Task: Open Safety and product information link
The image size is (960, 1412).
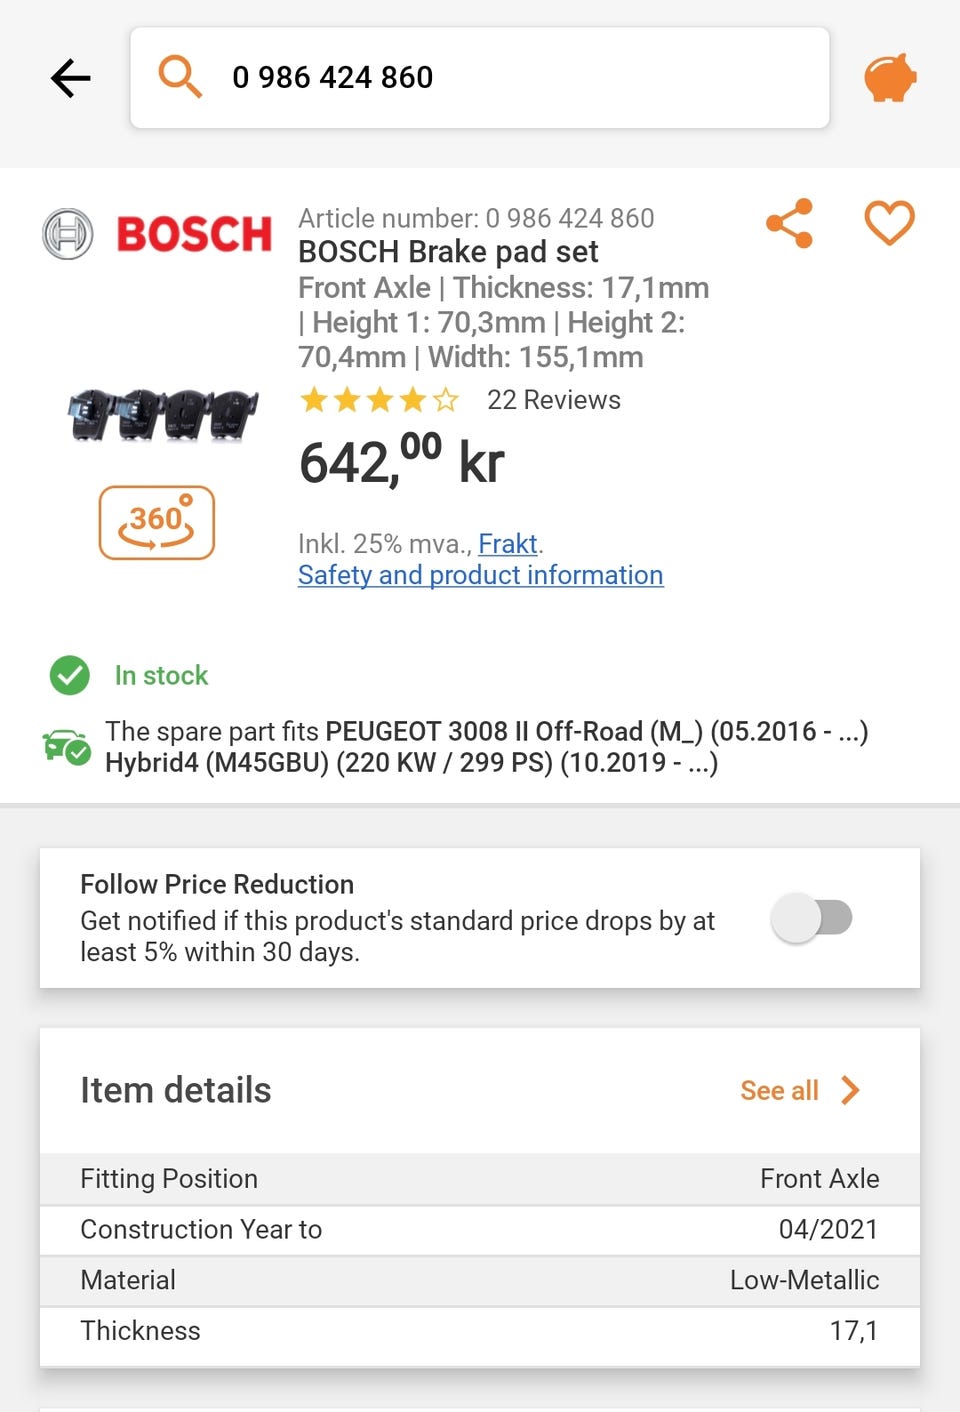Action: tap(480, 575)
